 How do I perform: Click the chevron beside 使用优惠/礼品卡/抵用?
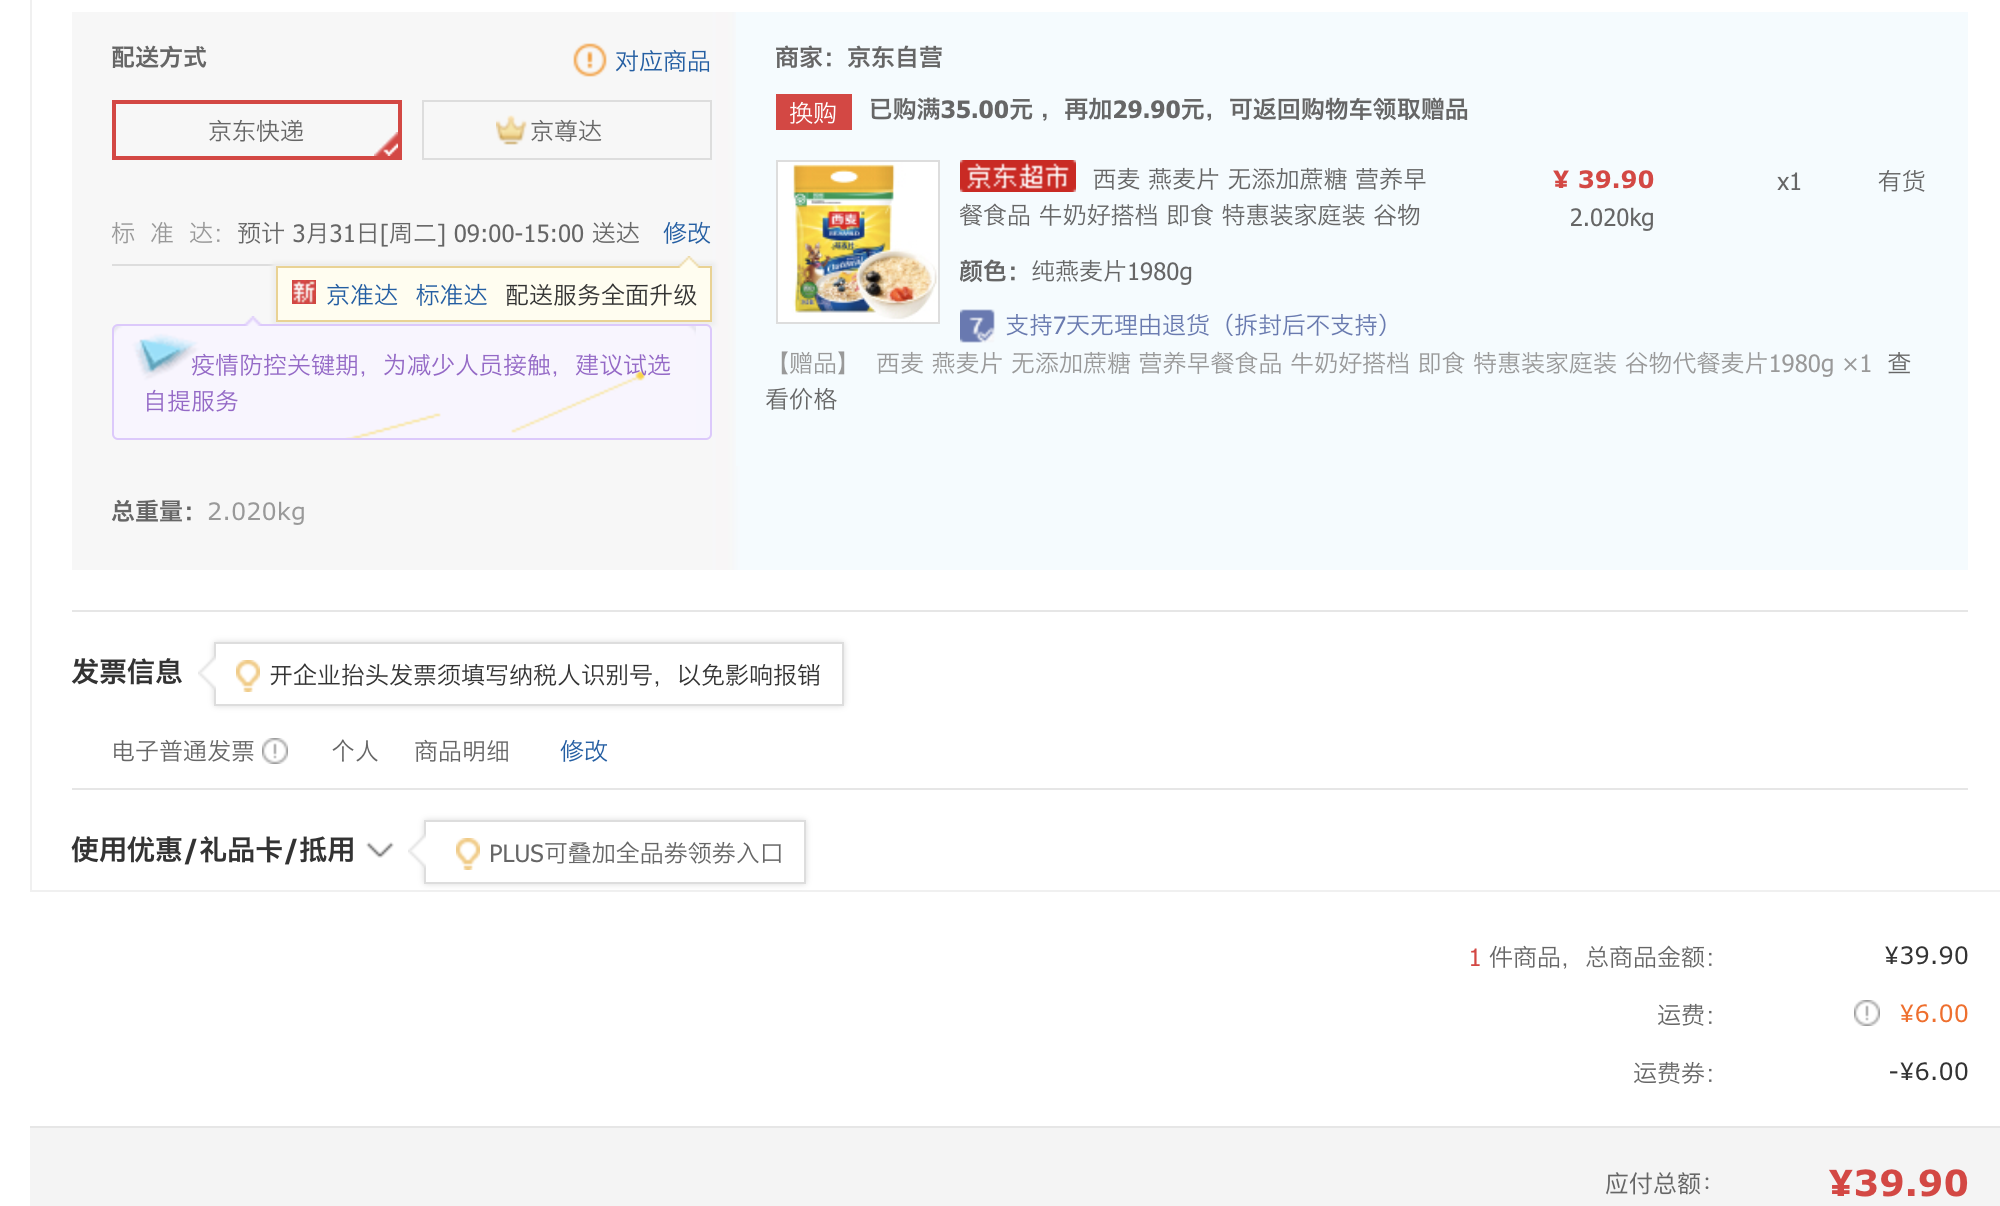380,851
